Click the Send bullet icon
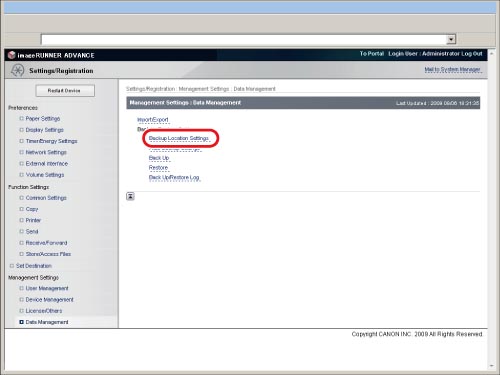This screenshot has width=500, height=375. [x=21, y=231]
